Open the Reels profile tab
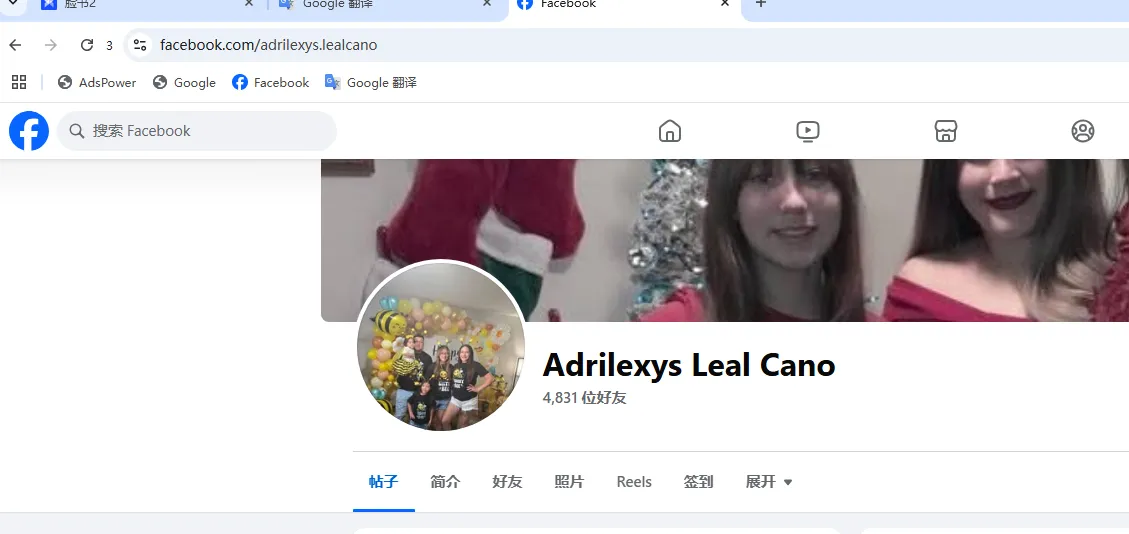The height and width of the screenshot is (534, 1129). click(x=634, y=481)
